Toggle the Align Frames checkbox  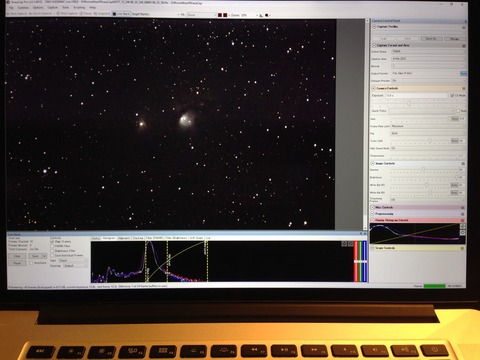coord(52,242)
